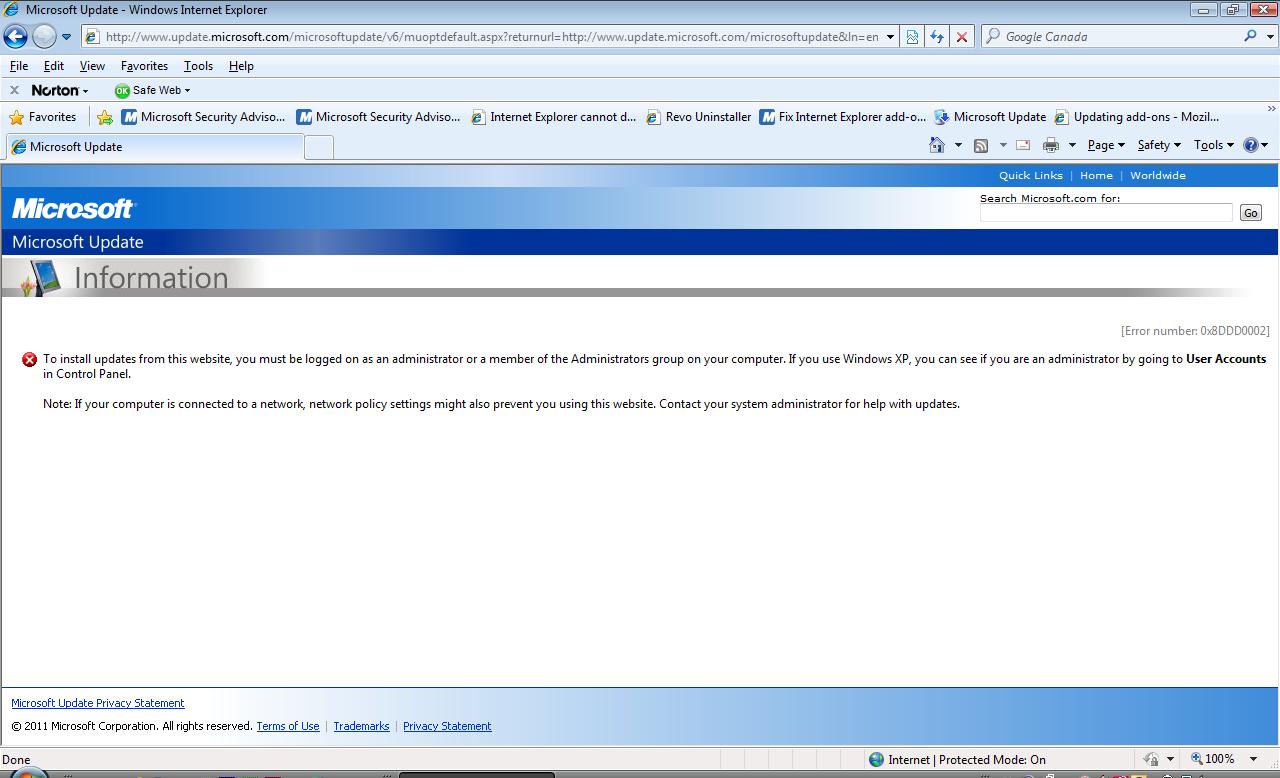Expand the Safe Web dropdown arrow
Image resolution: width=1280 pixels, height=778 pixels.
187,91
